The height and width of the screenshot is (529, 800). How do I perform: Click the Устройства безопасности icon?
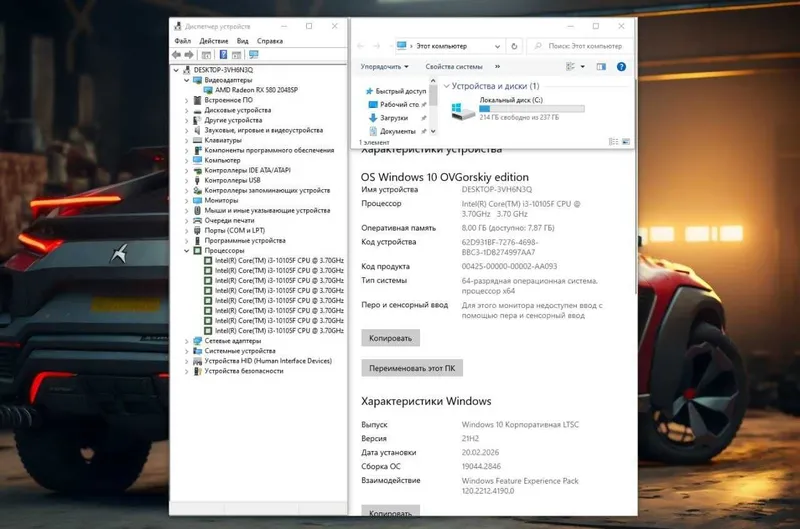tap(197, 371)
